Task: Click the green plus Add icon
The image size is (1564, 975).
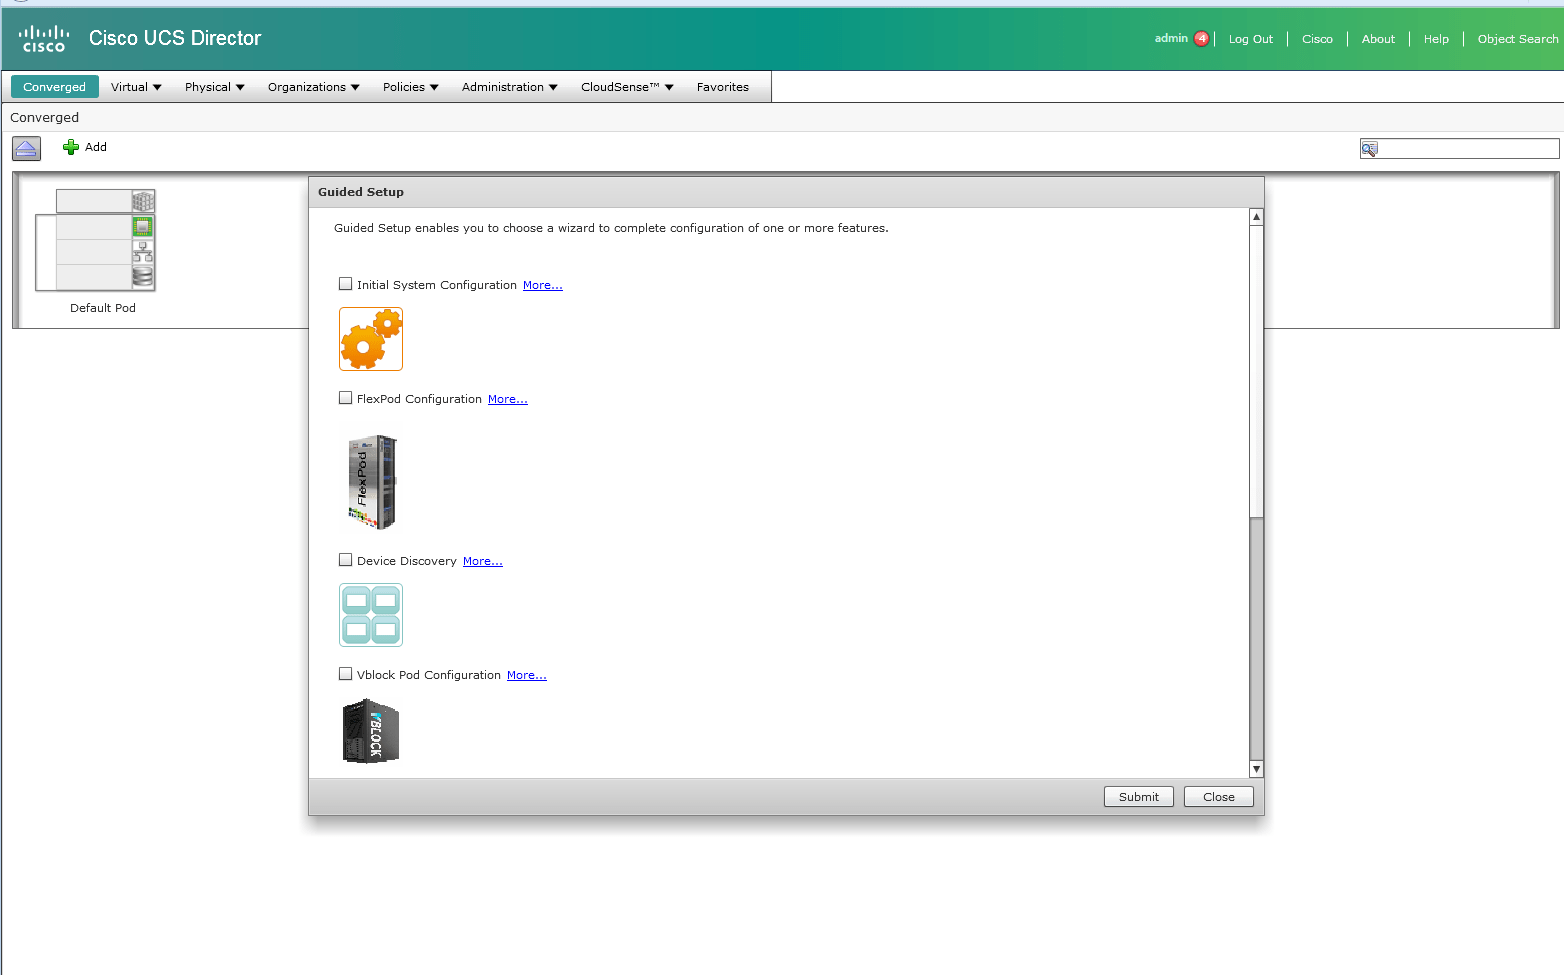Action: click(x=71, y=147)
